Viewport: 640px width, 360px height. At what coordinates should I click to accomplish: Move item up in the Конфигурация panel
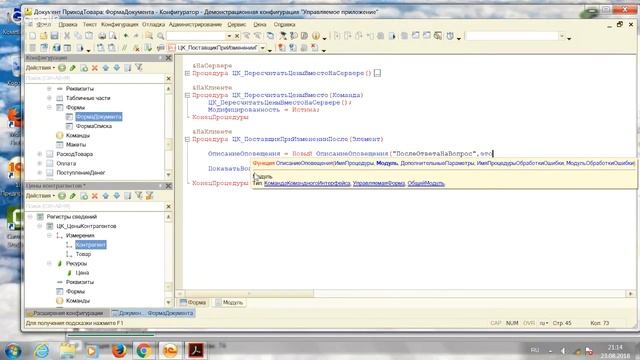click(106, 68)
